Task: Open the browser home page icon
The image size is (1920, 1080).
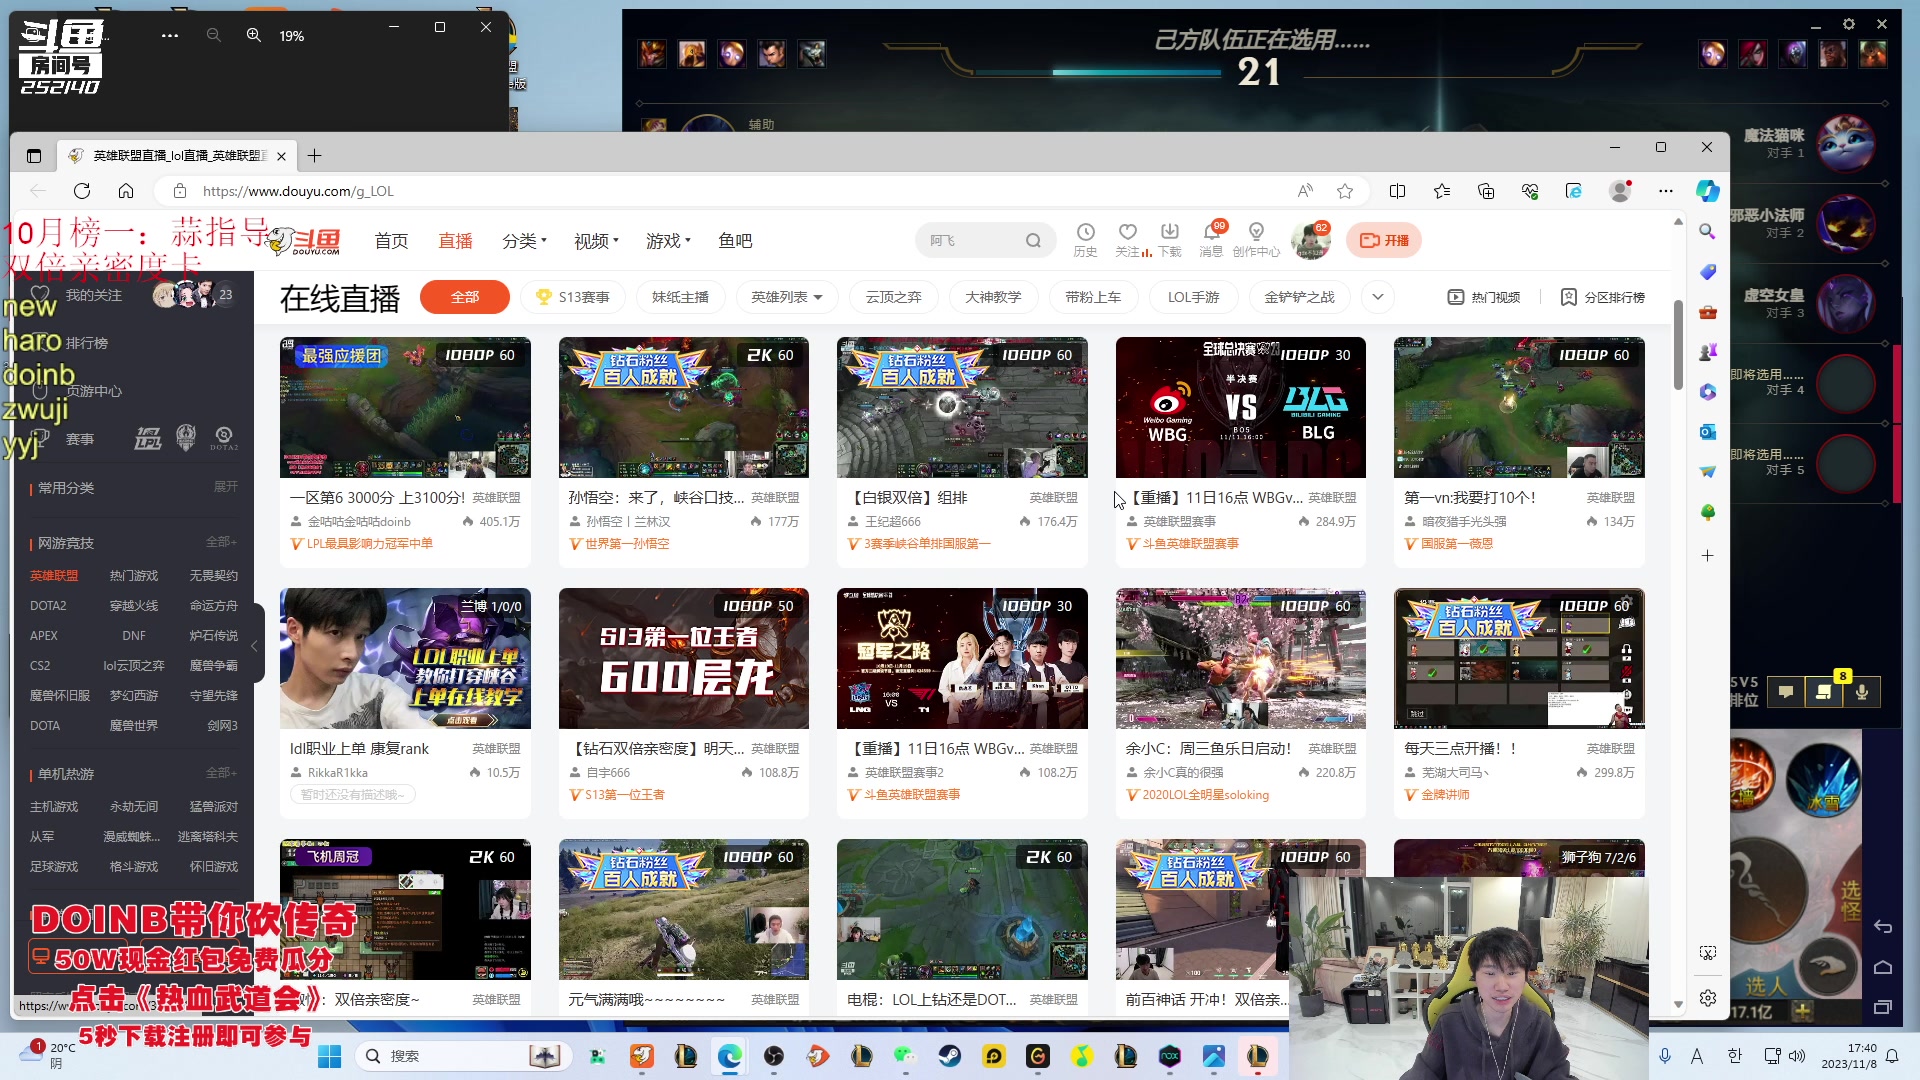Action: point(126,191)
